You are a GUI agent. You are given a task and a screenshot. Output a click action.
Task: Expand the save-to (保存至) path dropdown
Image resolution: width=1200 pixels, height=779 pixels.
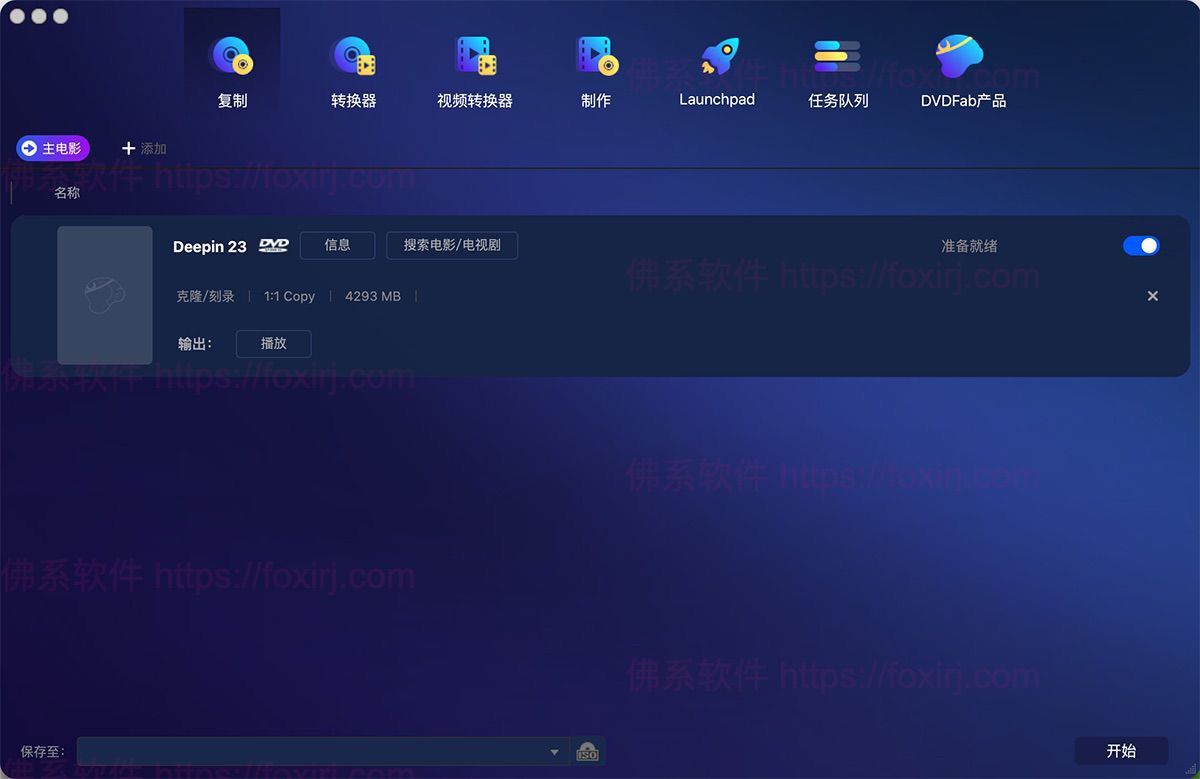(x=554, y=752)
